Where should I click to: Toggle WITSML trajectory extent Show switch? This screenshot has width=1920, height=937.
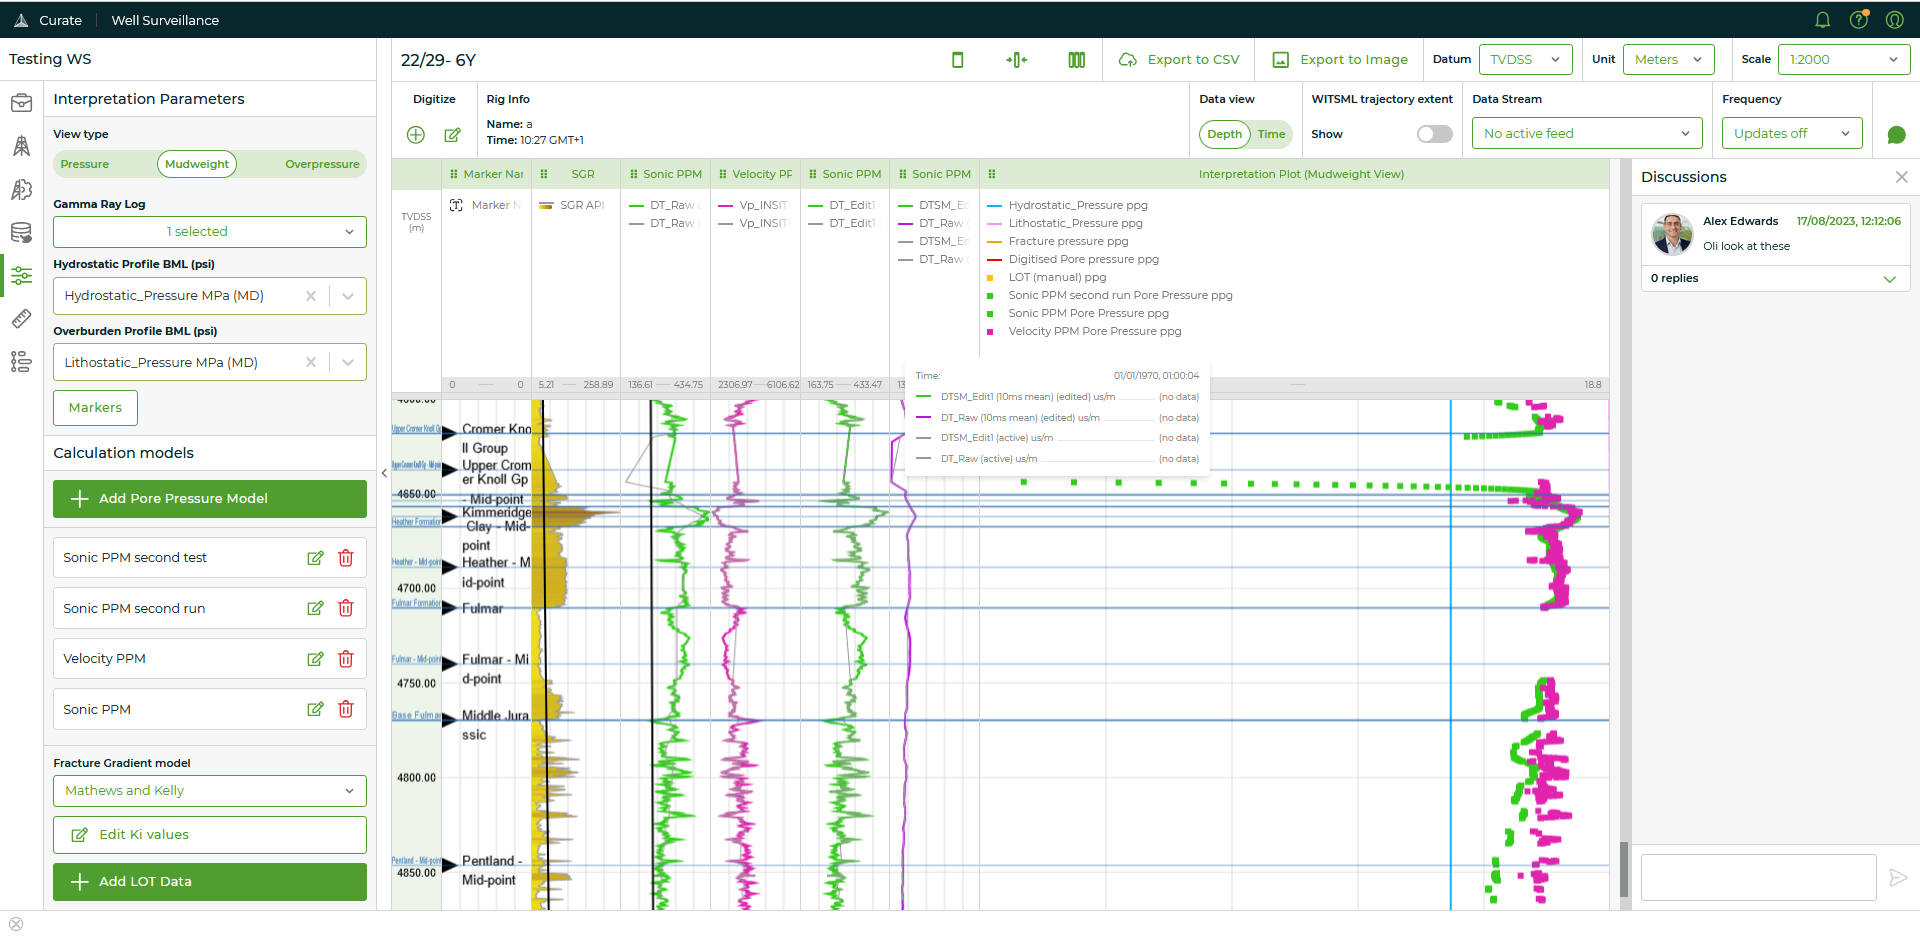click(1434, 134)
